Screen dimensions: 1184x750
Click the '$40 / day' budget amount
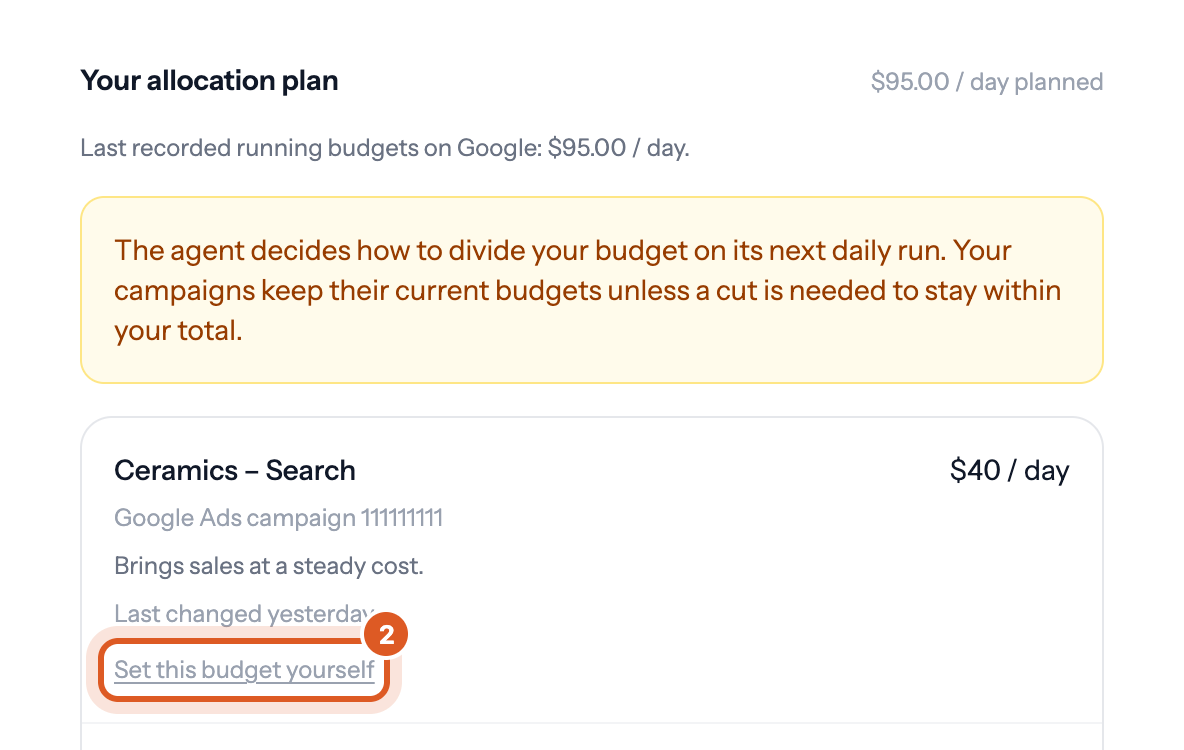click(x=1010, y=471)
